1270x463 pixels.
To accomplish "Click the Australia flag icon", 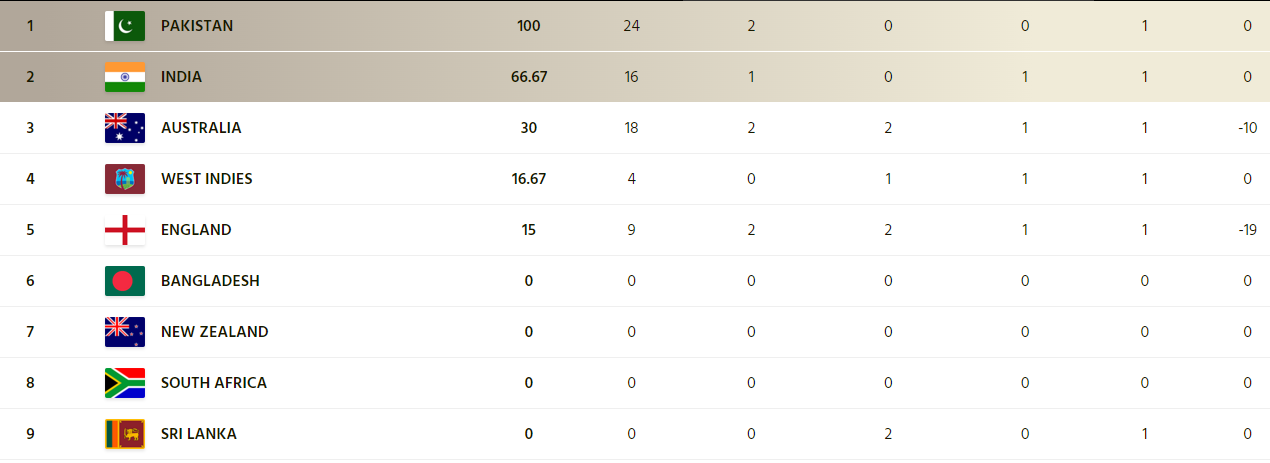I will click(x=125, y=128).
